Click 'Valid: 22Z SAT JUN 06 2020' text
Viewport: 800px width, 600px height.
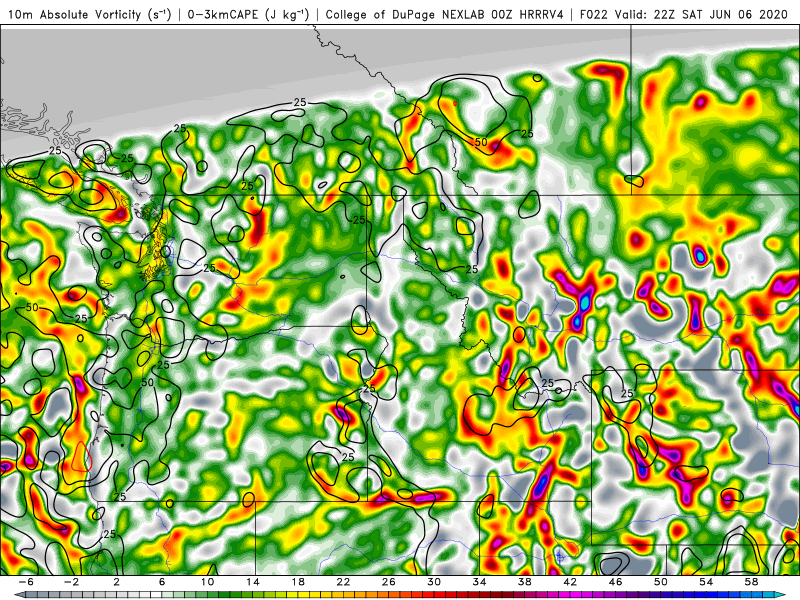click(x=702, y=14)
